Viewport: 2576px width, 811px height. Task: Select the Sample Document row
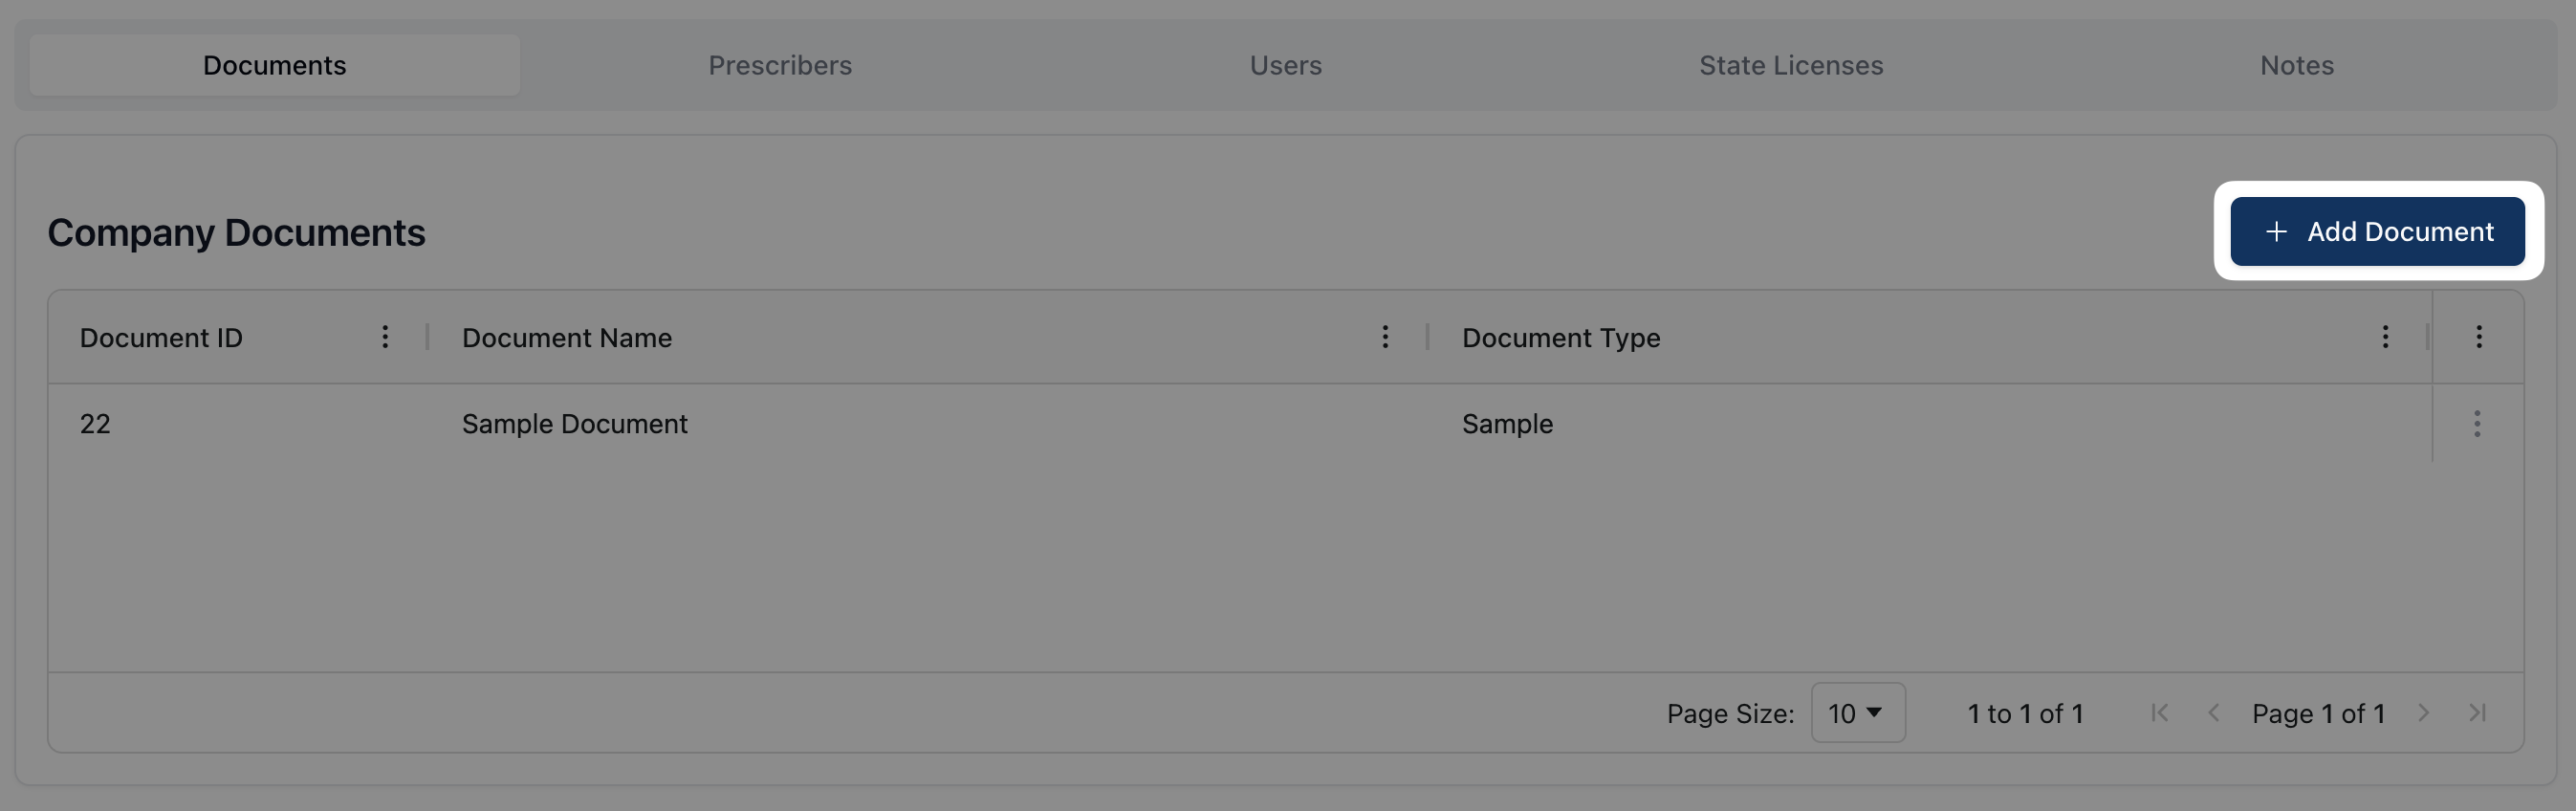pos(574,424)
